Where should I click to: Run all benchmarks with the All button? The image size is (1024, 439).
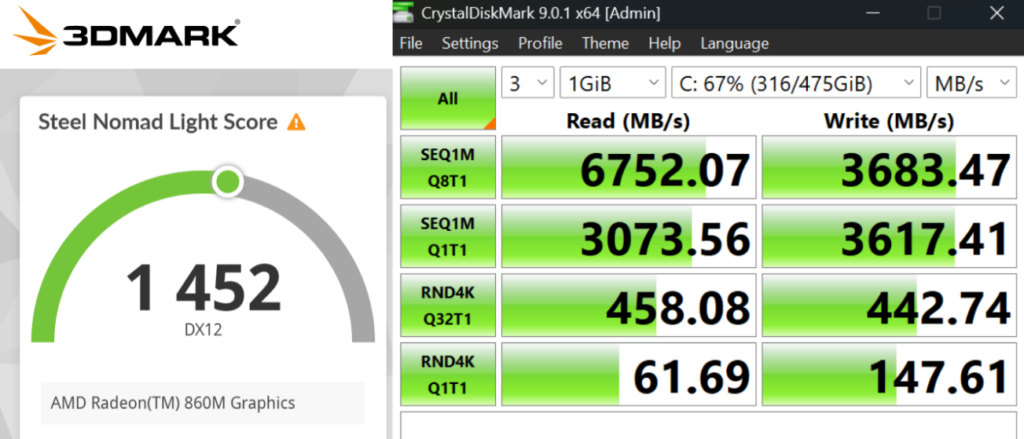[x=448, y=98]
